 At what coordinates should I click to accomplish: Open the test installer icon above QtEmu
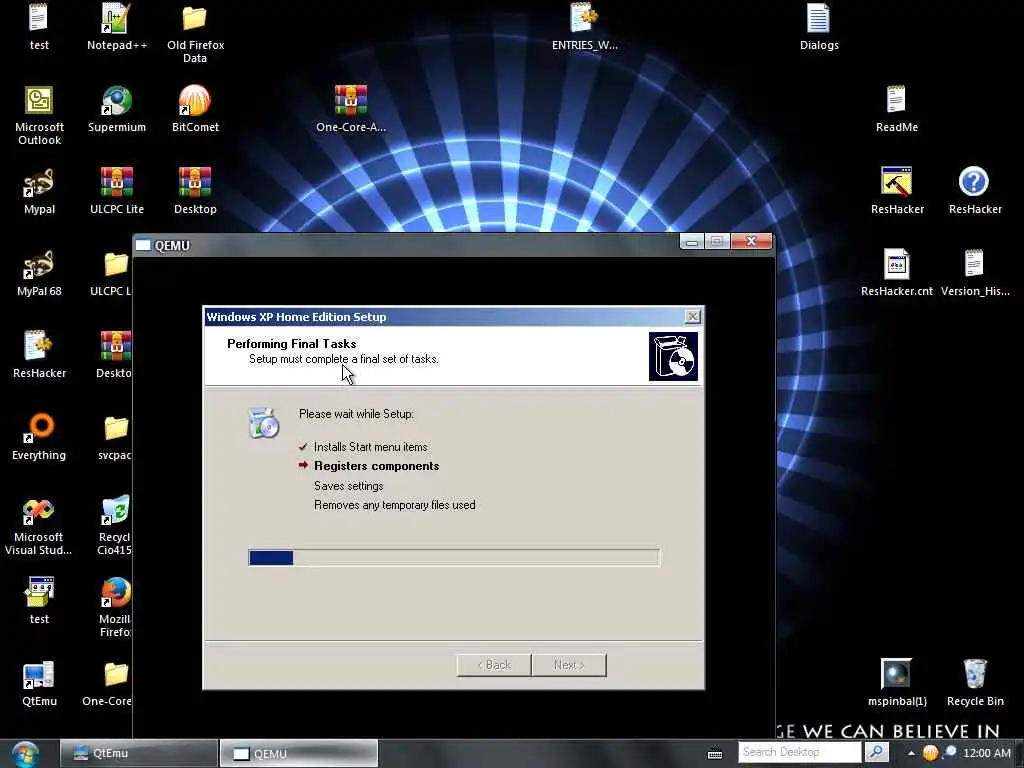click(39, 601)
